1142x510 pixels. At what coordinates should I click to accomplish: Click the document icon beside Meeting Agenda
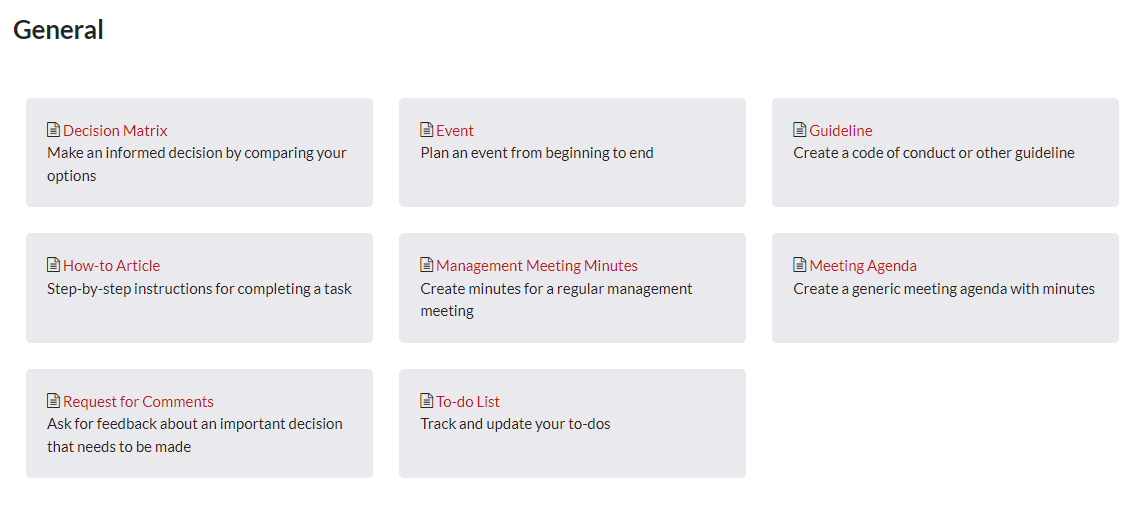(800, 265)
